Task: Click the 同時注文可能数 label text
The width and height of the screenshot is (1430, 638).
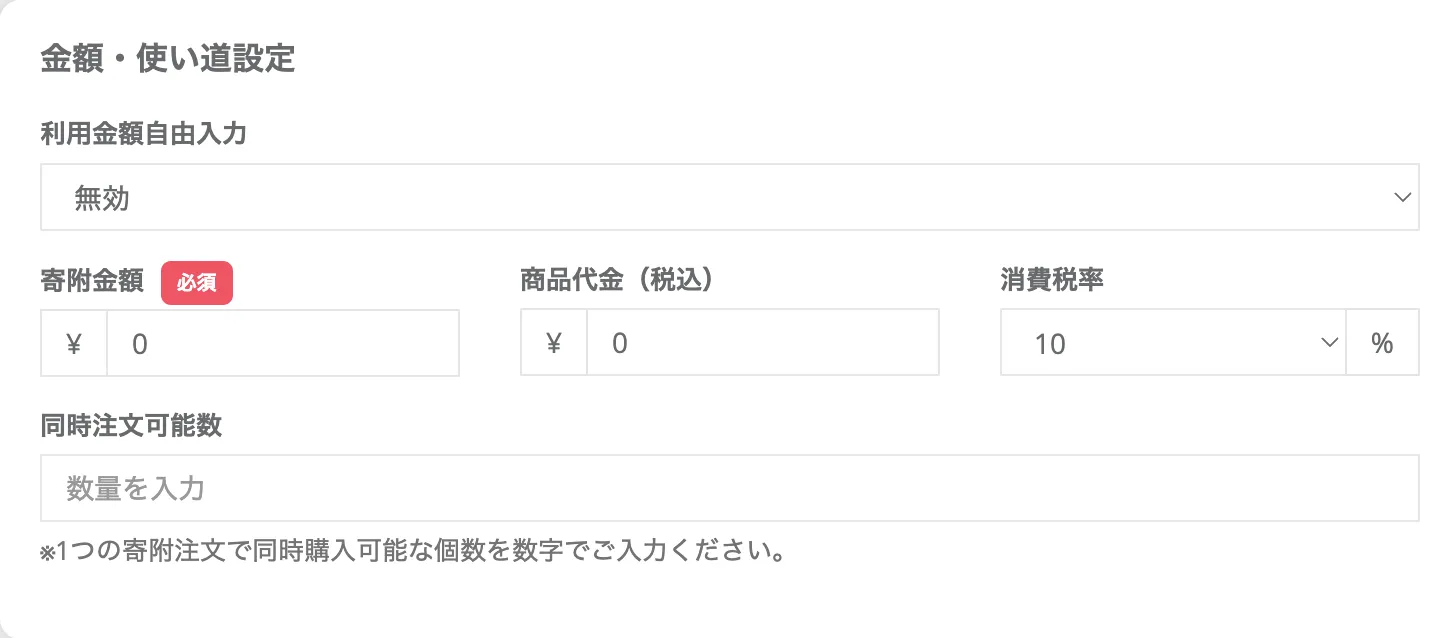Action: point(131,426)
